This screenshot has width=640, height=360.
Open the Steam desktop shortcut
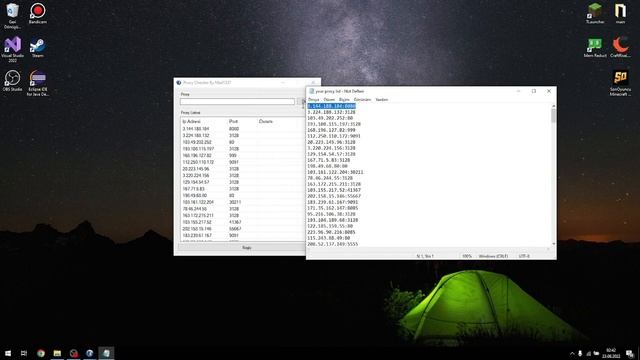coord(38,47)
